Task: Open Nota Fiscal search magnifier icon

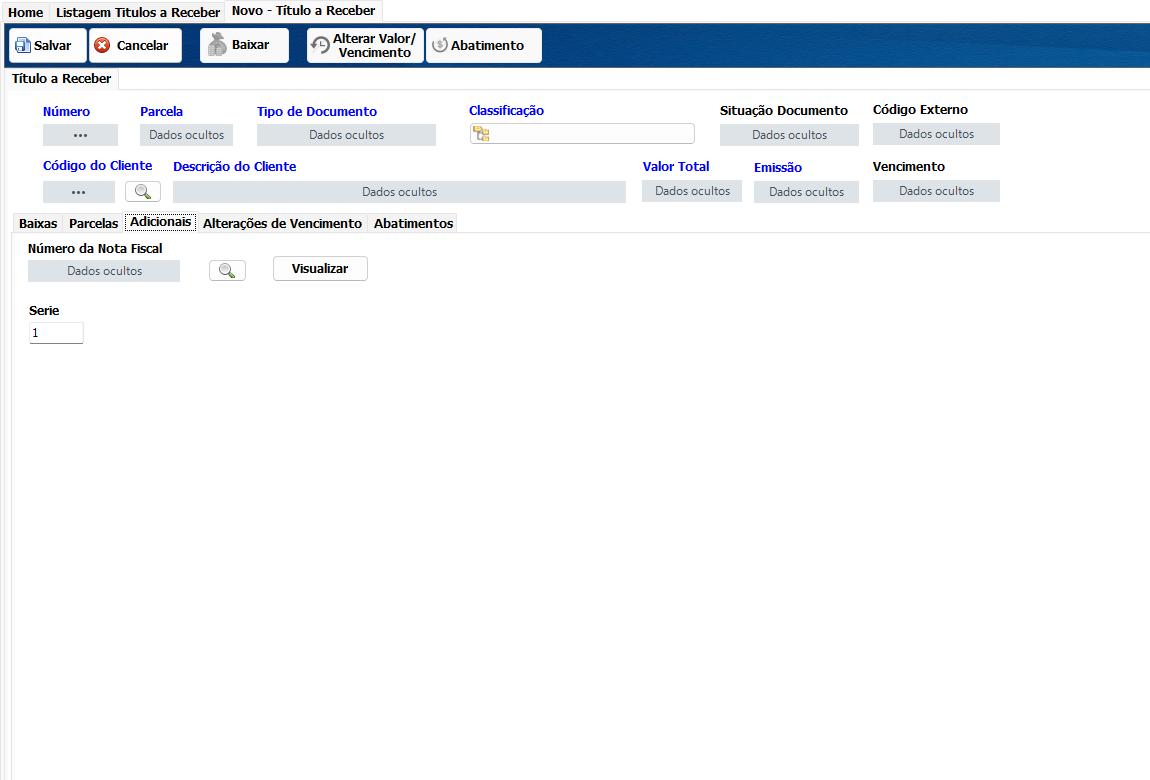Action: pyautogui.click(x=227, y=271)
